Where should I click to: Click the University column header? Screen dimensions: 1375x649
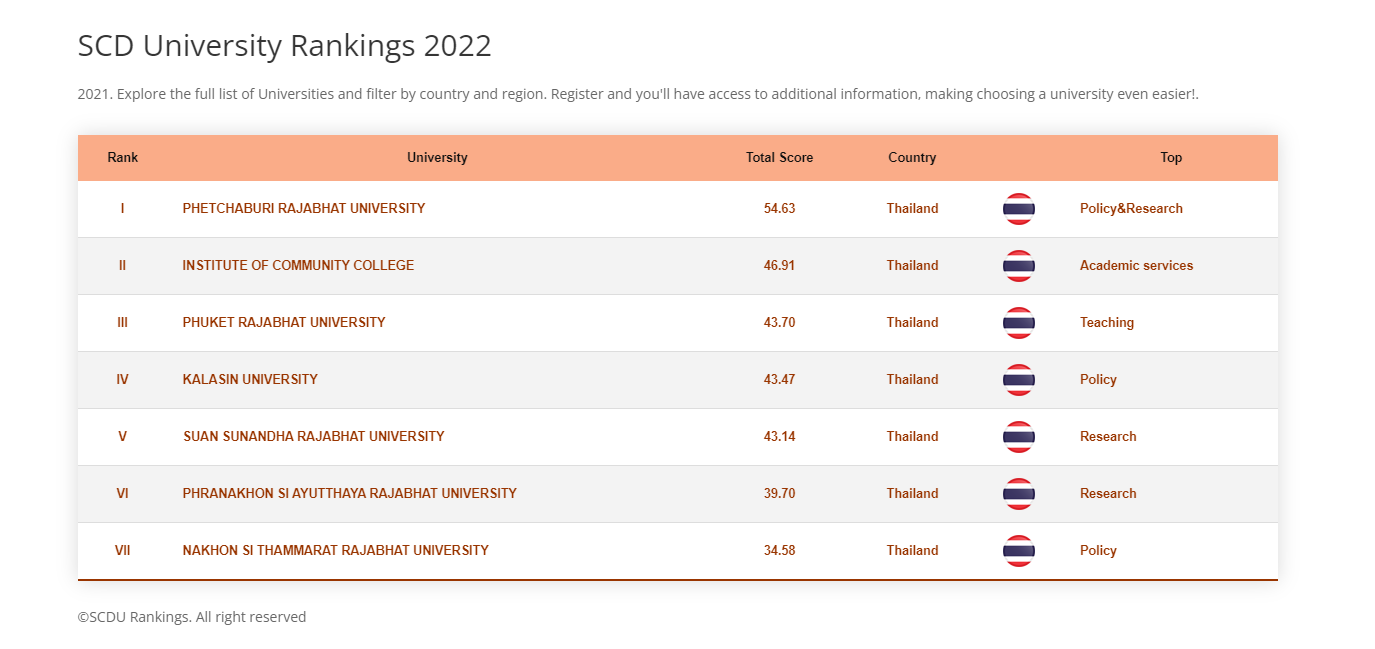coord(437,158)
